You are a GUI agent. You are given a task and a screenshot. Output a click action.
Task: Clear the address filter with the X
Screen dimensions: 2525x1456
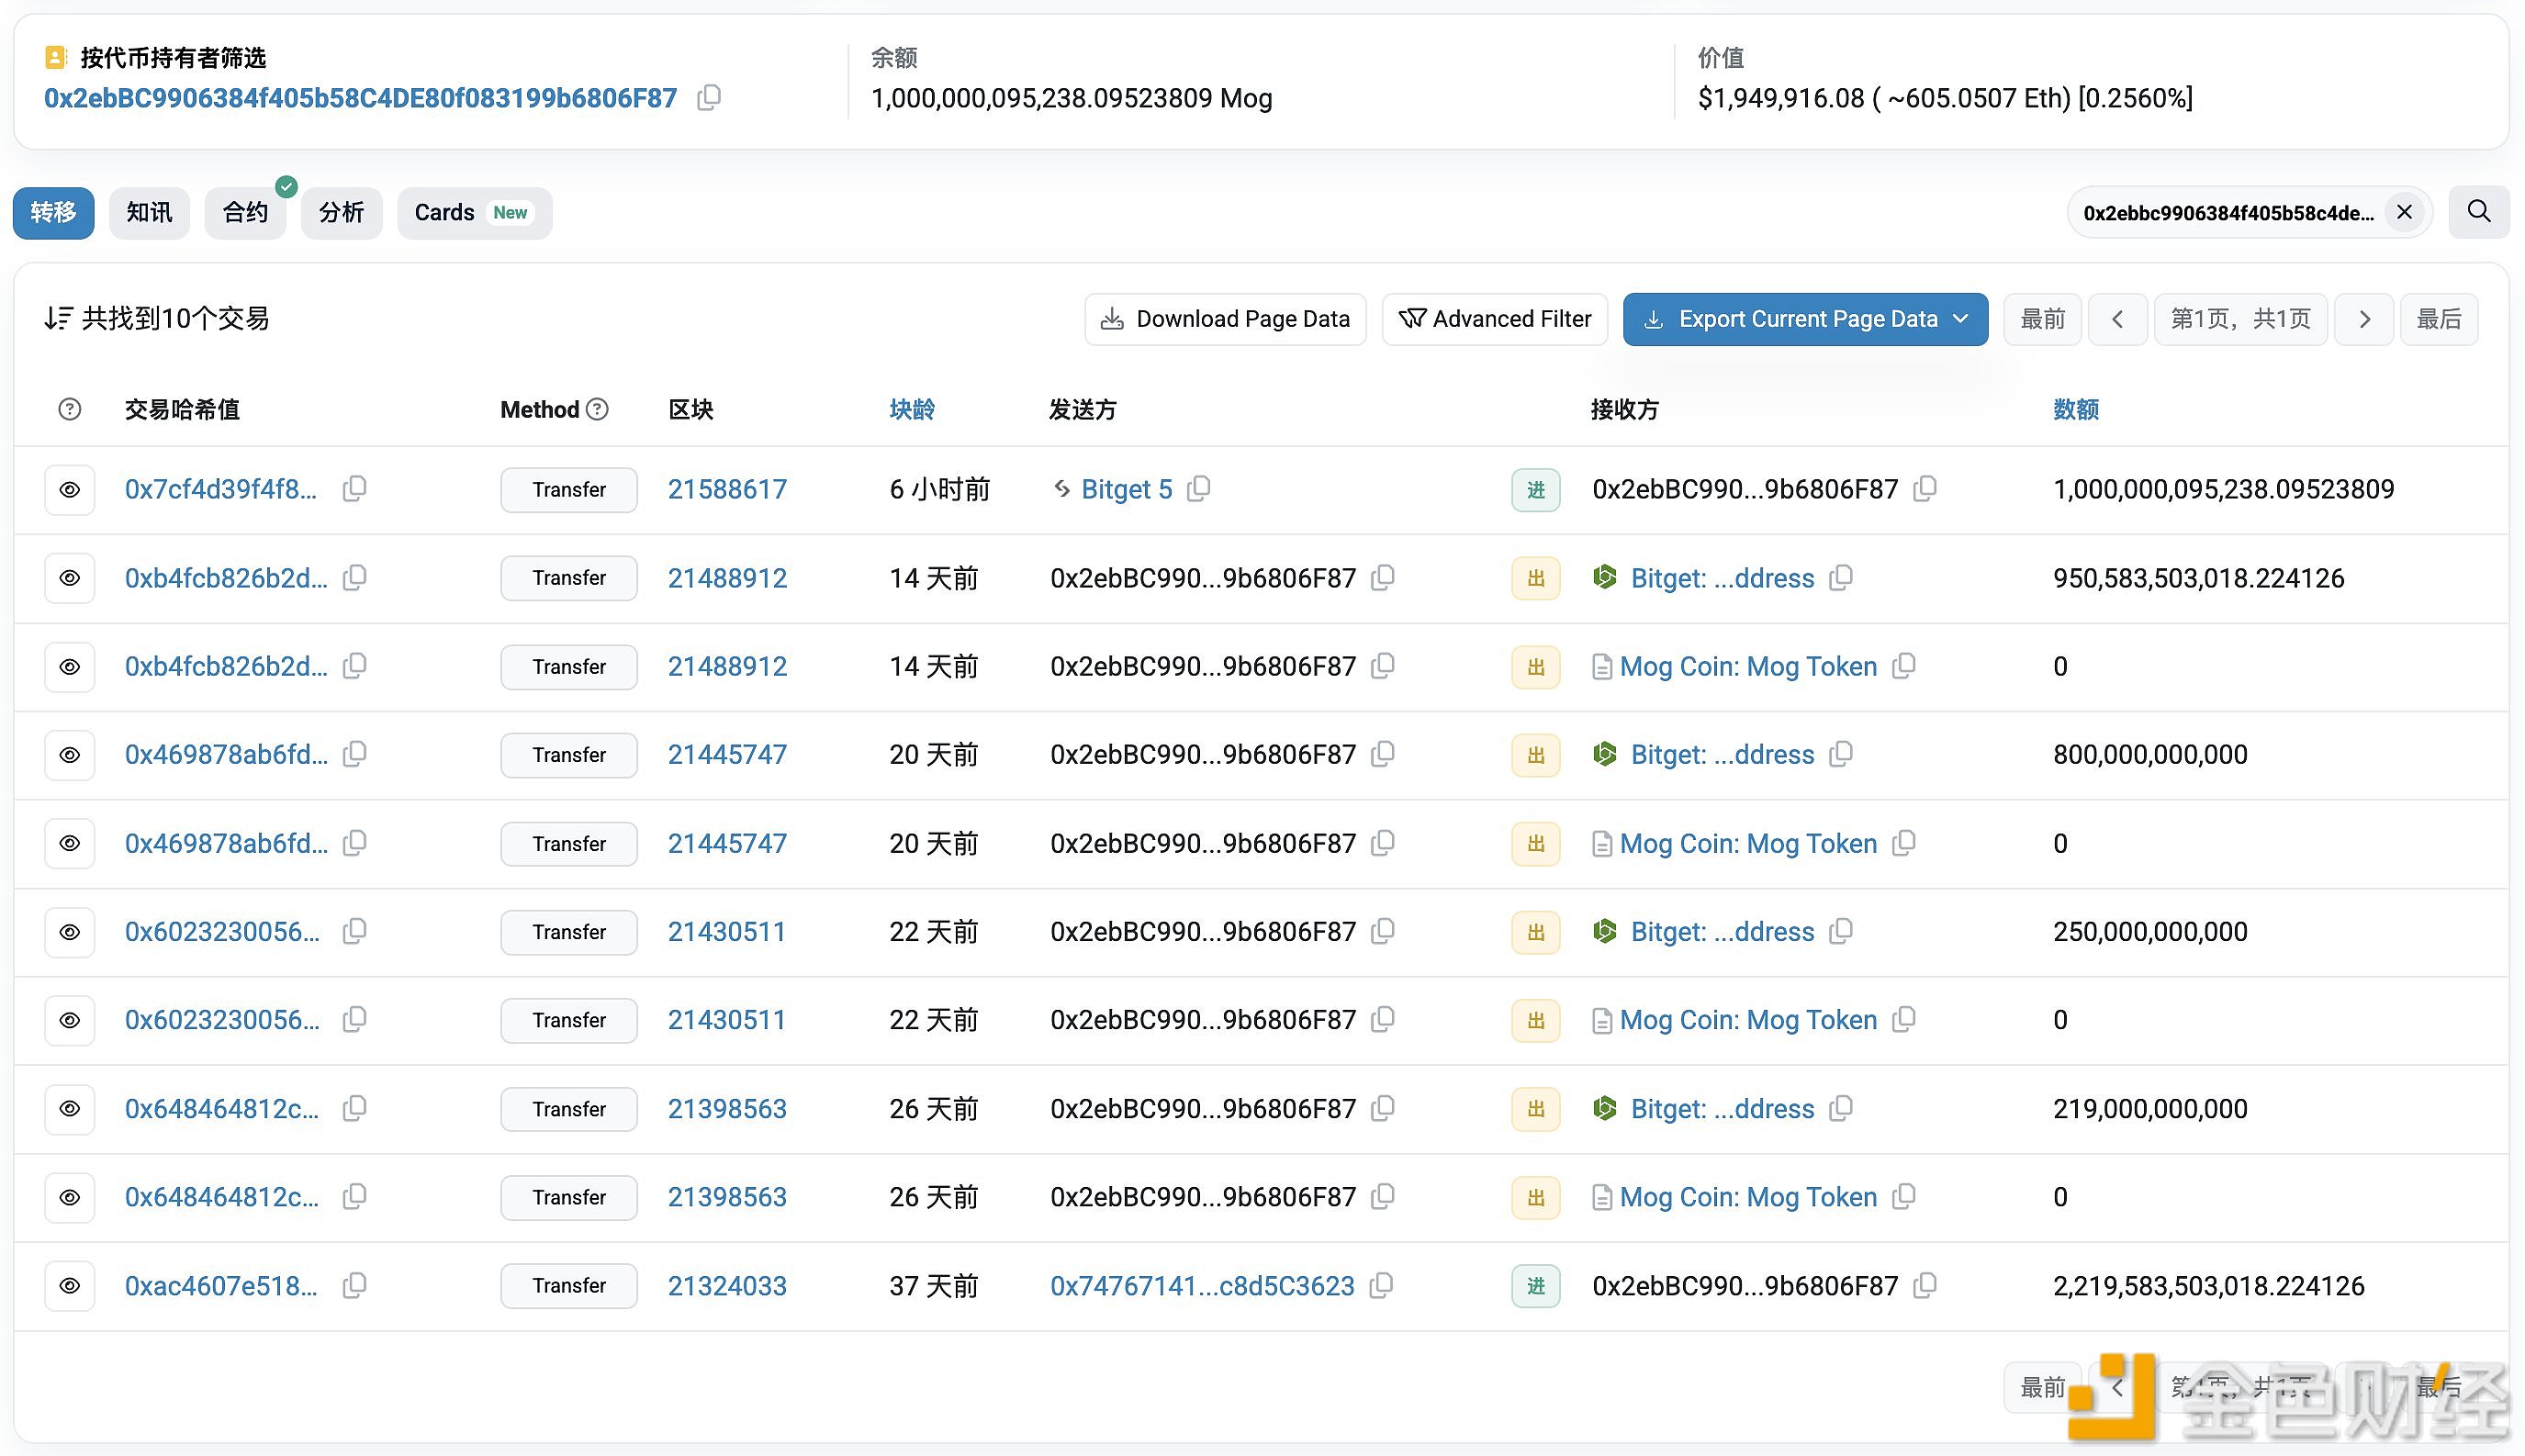(x=2404, y=212)
